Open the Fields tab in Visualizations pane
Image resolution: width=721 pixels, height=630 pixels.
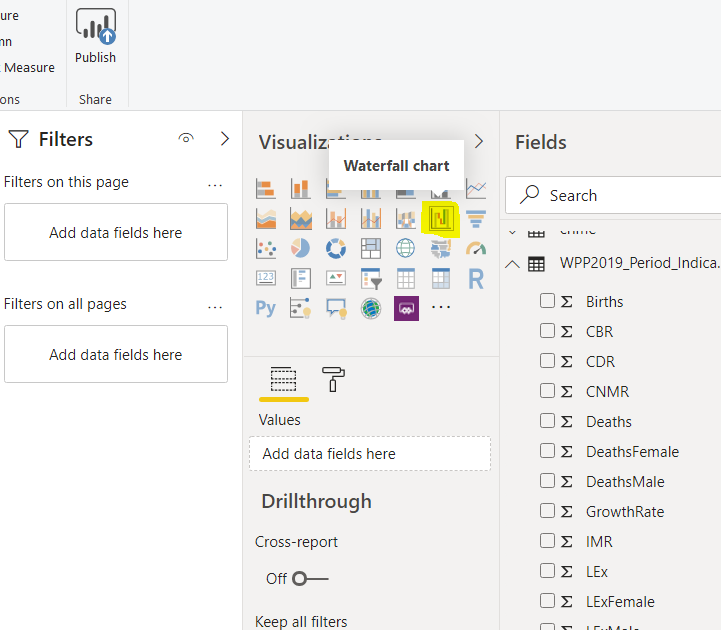tap(284, 379)
